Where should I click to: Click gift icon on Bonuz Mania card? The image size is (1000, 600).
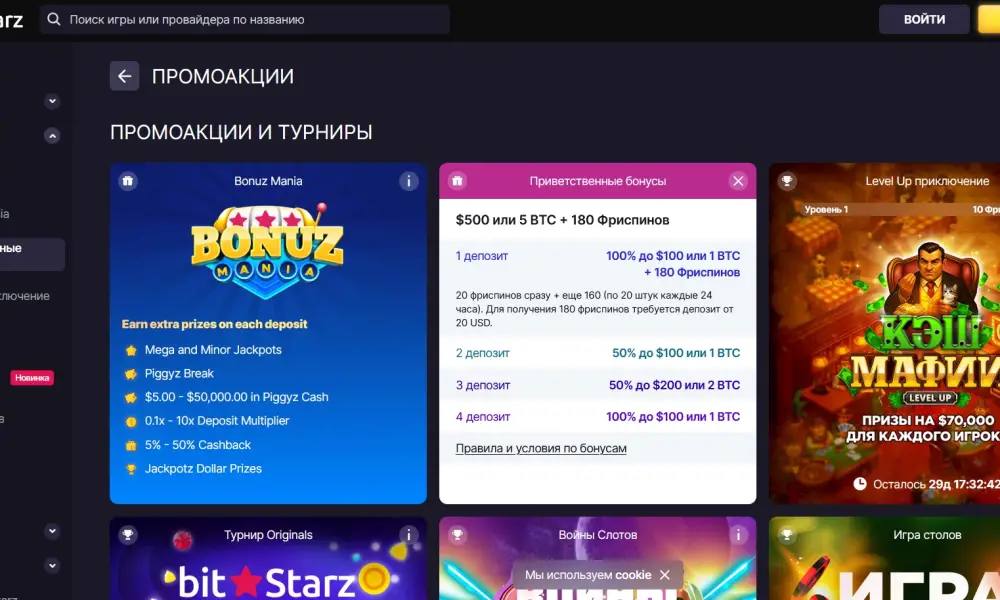pyautogui.click(x=128, y=181)
